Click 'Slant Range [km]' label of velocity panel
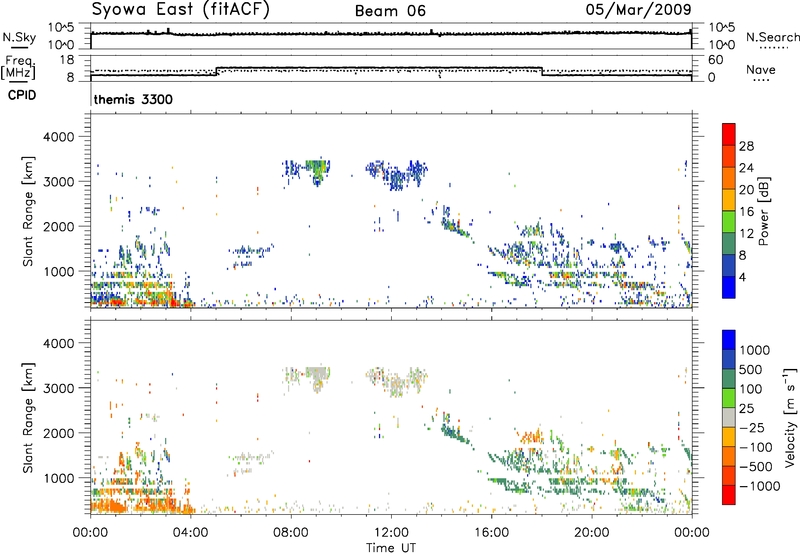The image size is (800, 554). pos(28,418)
